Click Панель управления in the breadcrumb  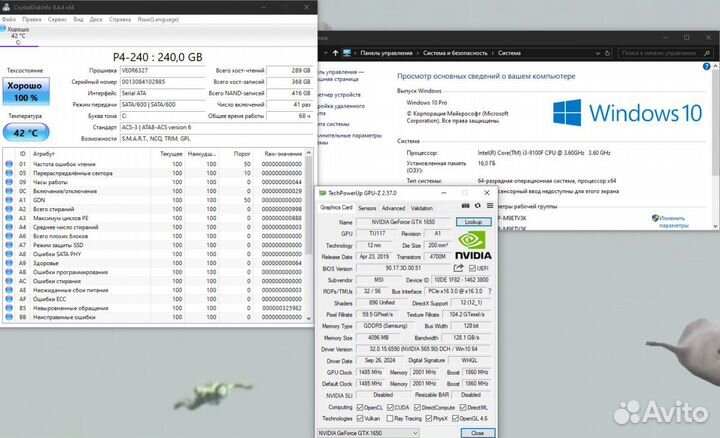(x=387, y=53)
